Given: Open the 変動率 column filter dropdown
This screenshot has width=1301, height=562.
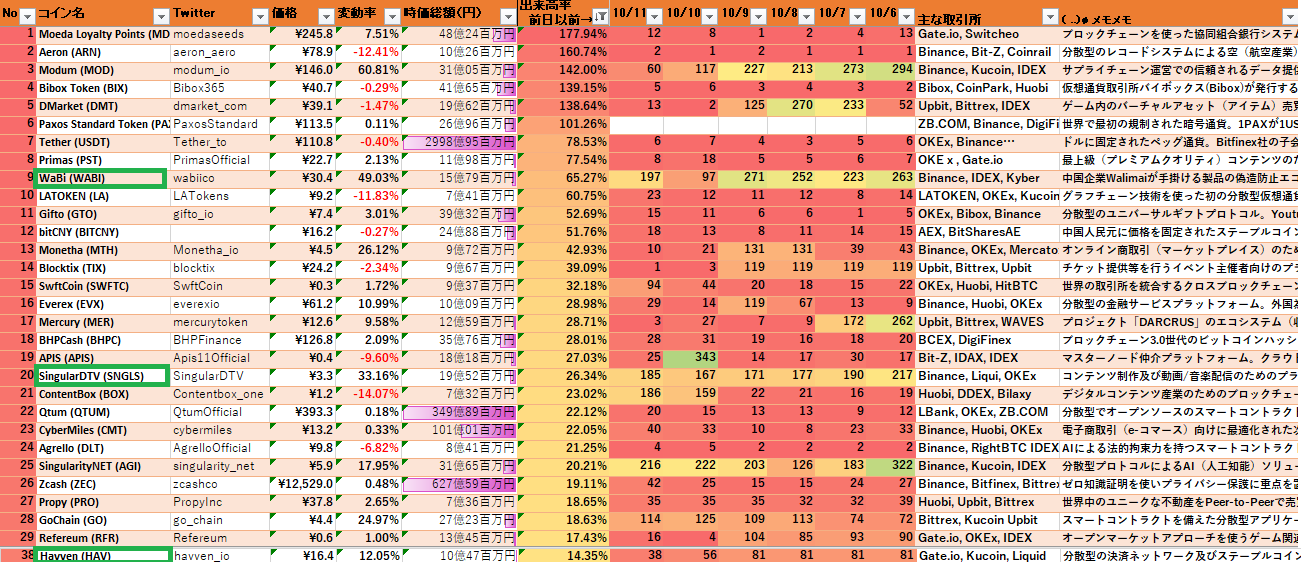Looking at the screenshot, I should click(x=394, y=17).
